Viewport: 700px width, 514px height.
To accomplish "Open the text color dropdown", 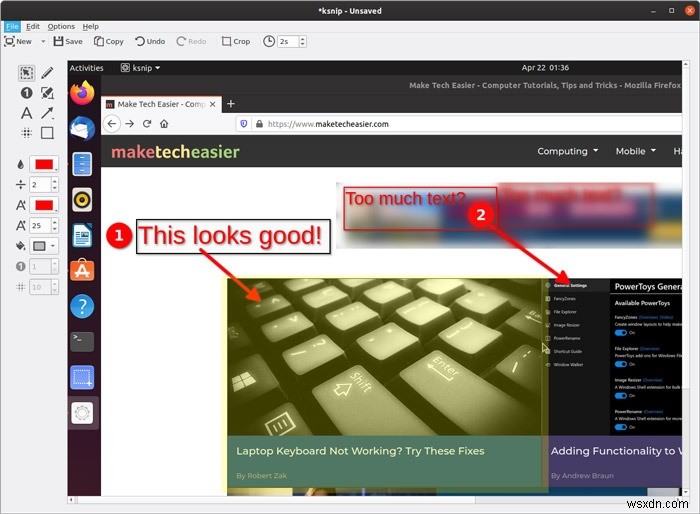I will [44, 205].
